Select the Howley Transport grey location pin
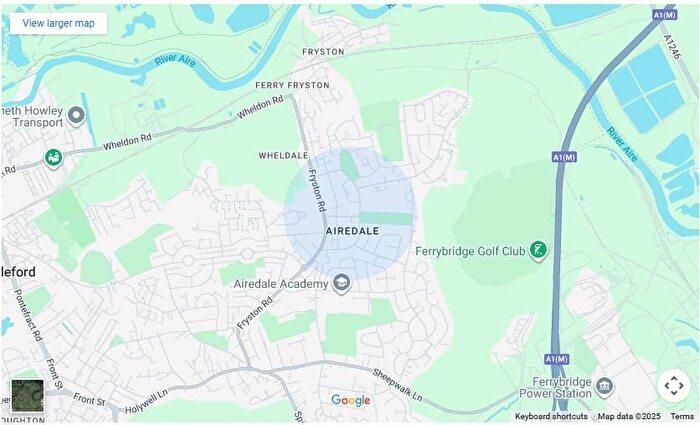The image size is (700, 425). [x=76, y=116]
